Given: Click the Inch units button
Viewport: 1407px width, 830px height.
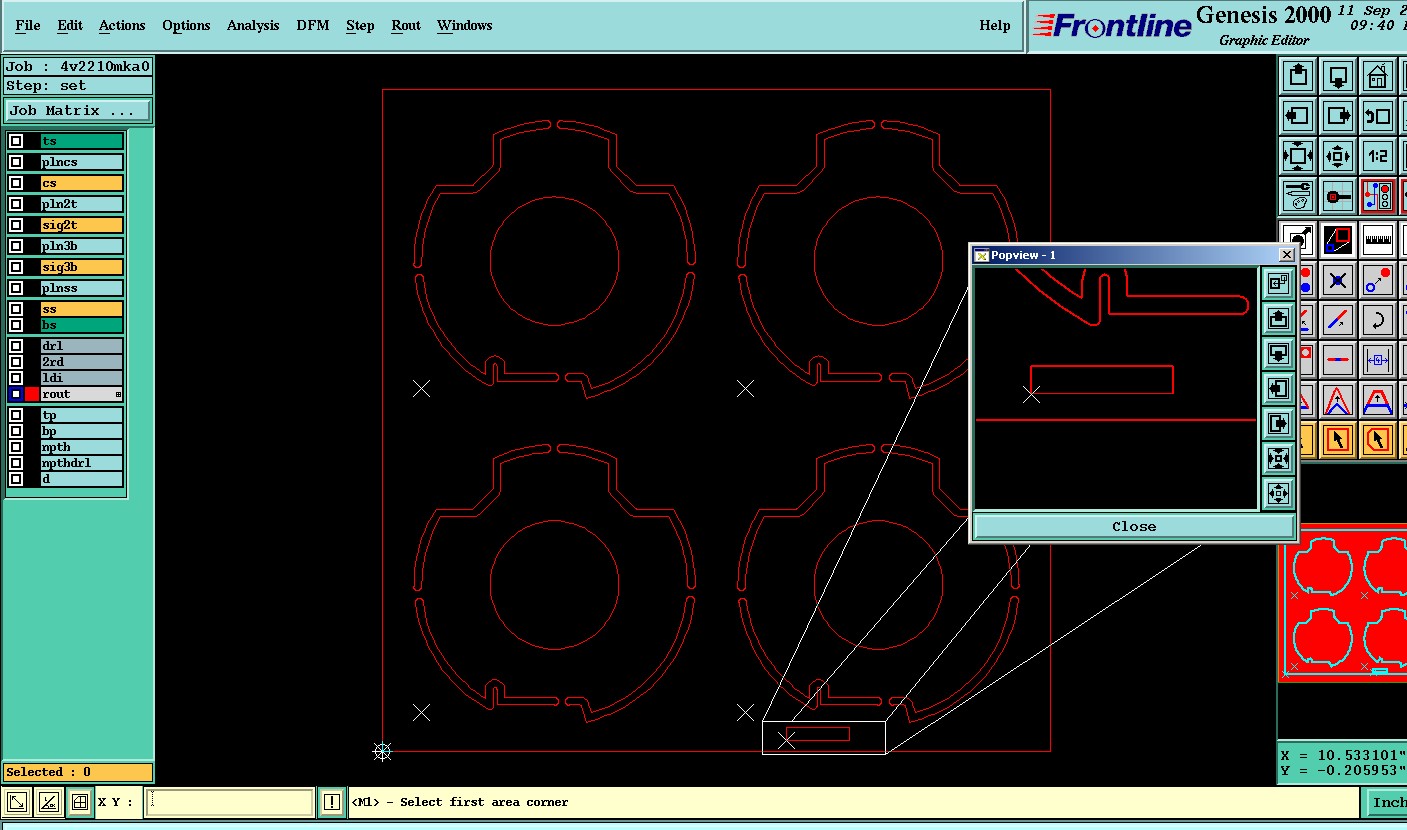Looking at the screenshot, I should point(1386,802).
